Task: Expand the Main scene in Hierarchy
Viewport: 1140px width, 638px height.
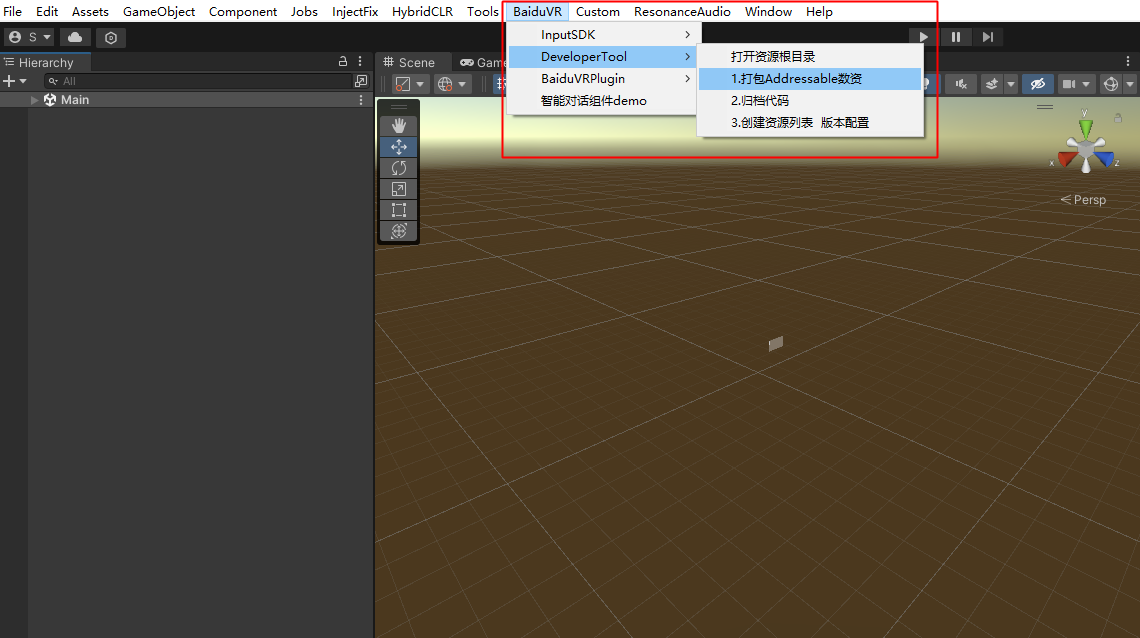Action: (35, 100)
